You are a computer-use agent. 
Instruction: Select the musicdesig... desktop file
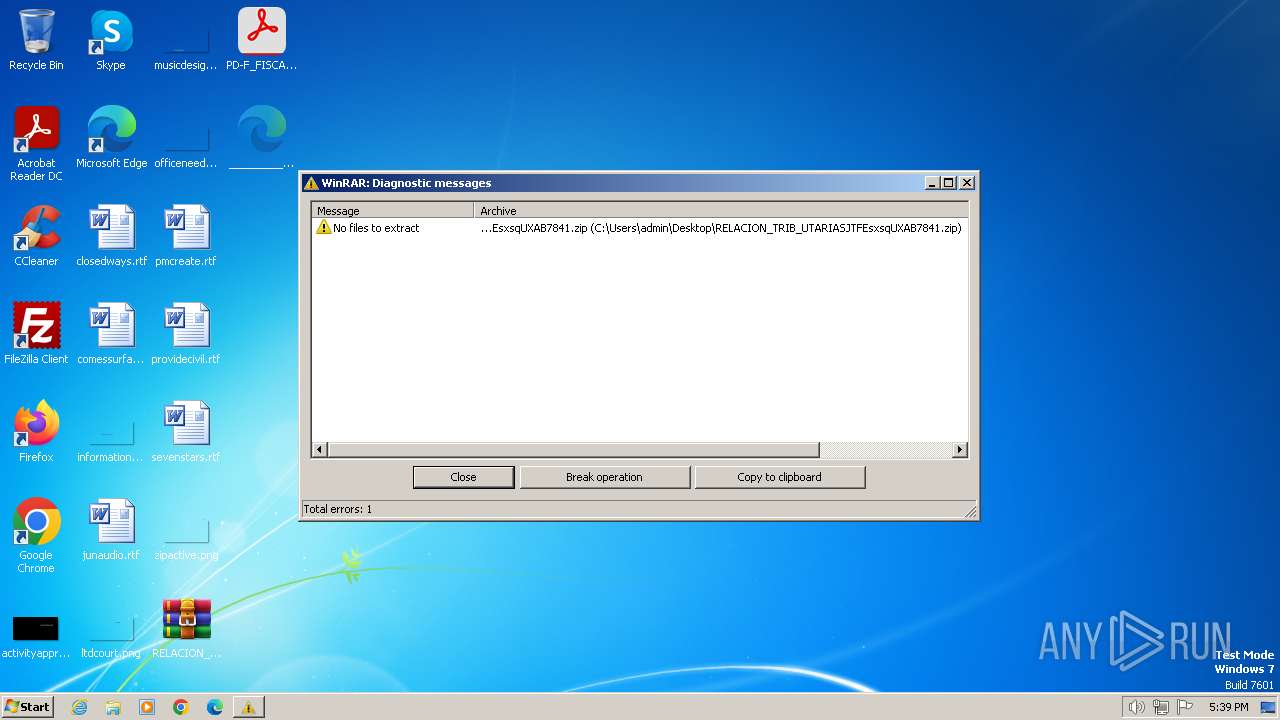[x=186, y=40]
